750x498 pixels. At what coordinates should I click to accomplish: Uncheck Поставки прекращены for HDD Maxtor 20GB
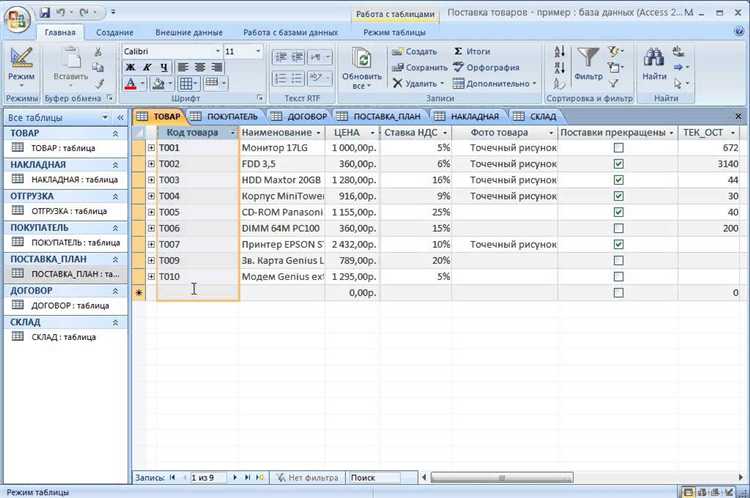(x=618, y=180)
